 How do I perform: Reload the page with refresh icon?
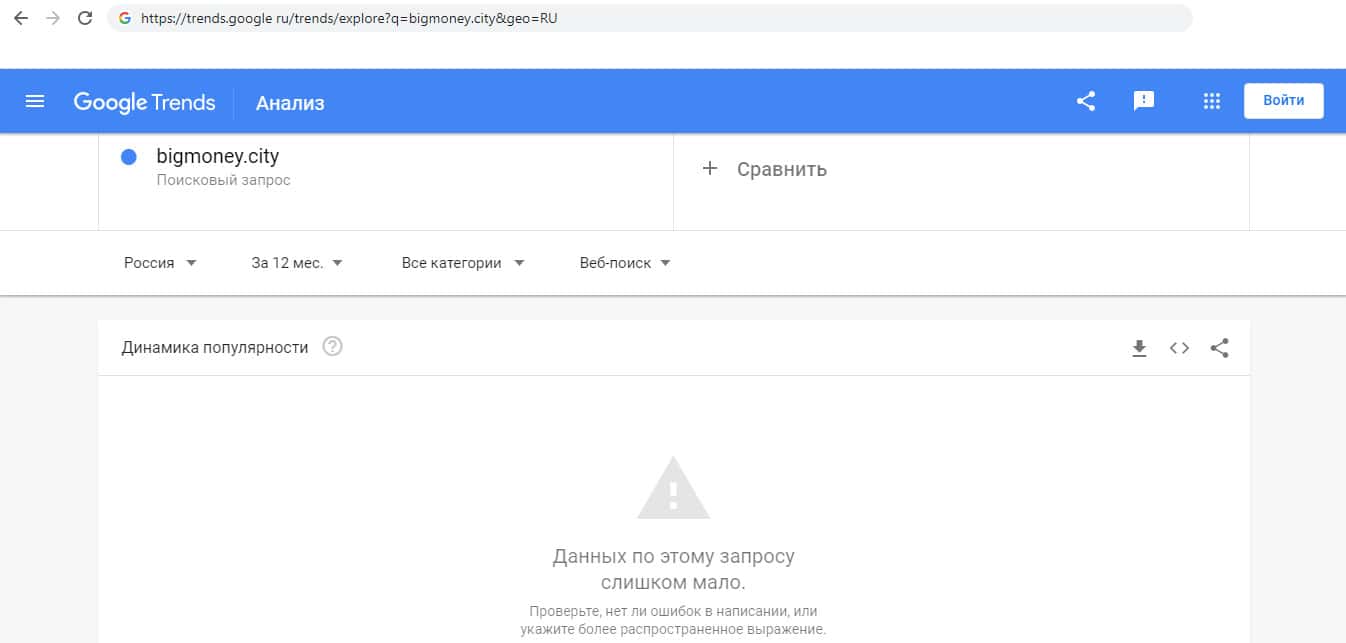85,18
